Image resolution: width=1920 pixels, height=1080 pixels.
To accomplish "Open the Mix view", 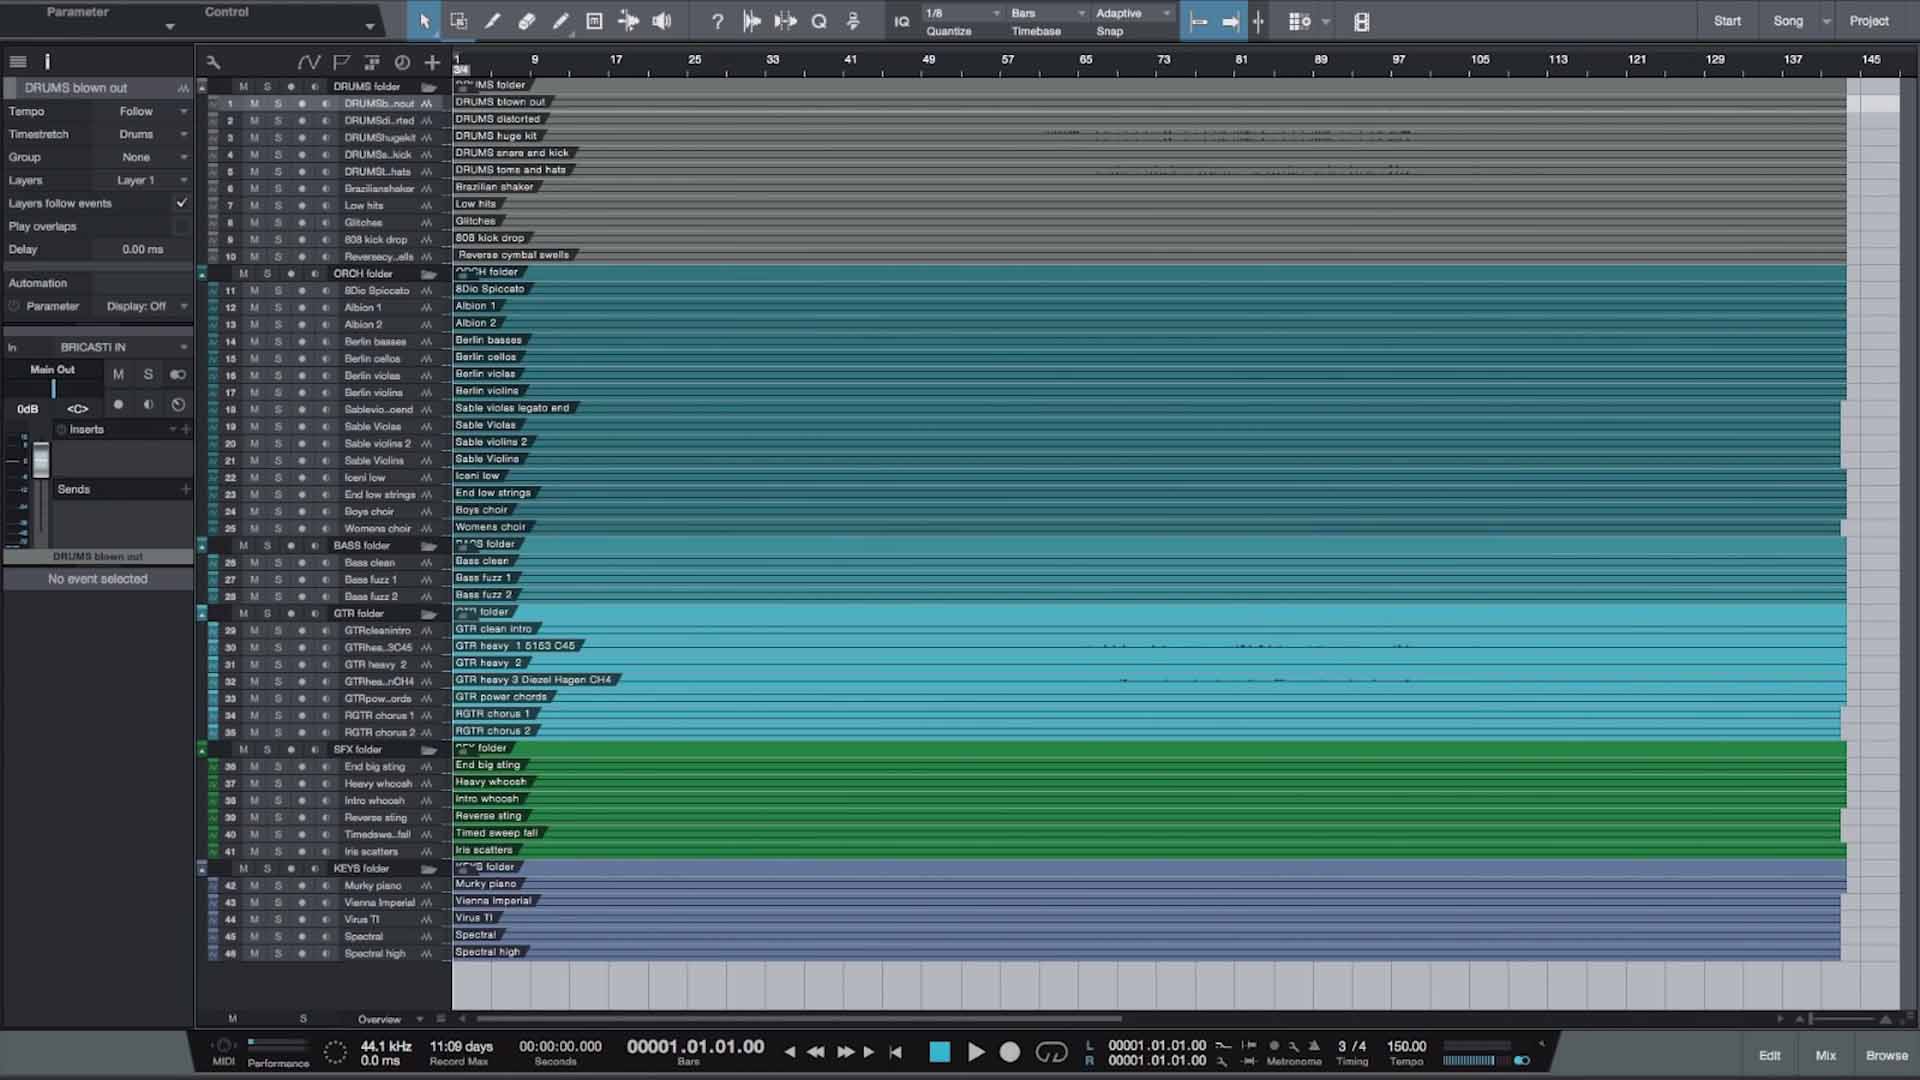I will click(x=1826, y=1055).
